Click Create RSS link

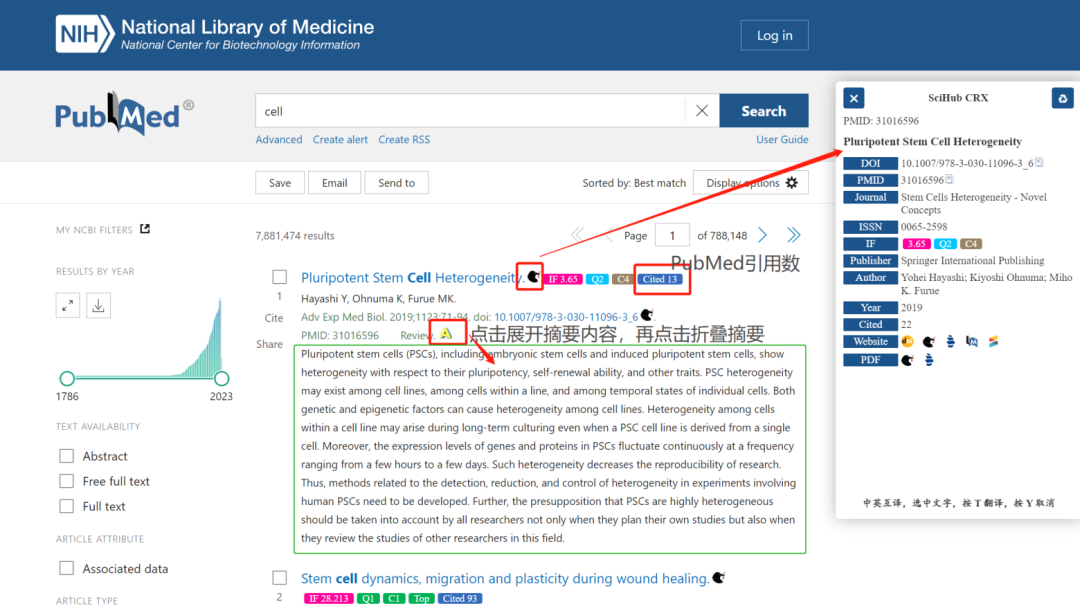pos(404,139)
